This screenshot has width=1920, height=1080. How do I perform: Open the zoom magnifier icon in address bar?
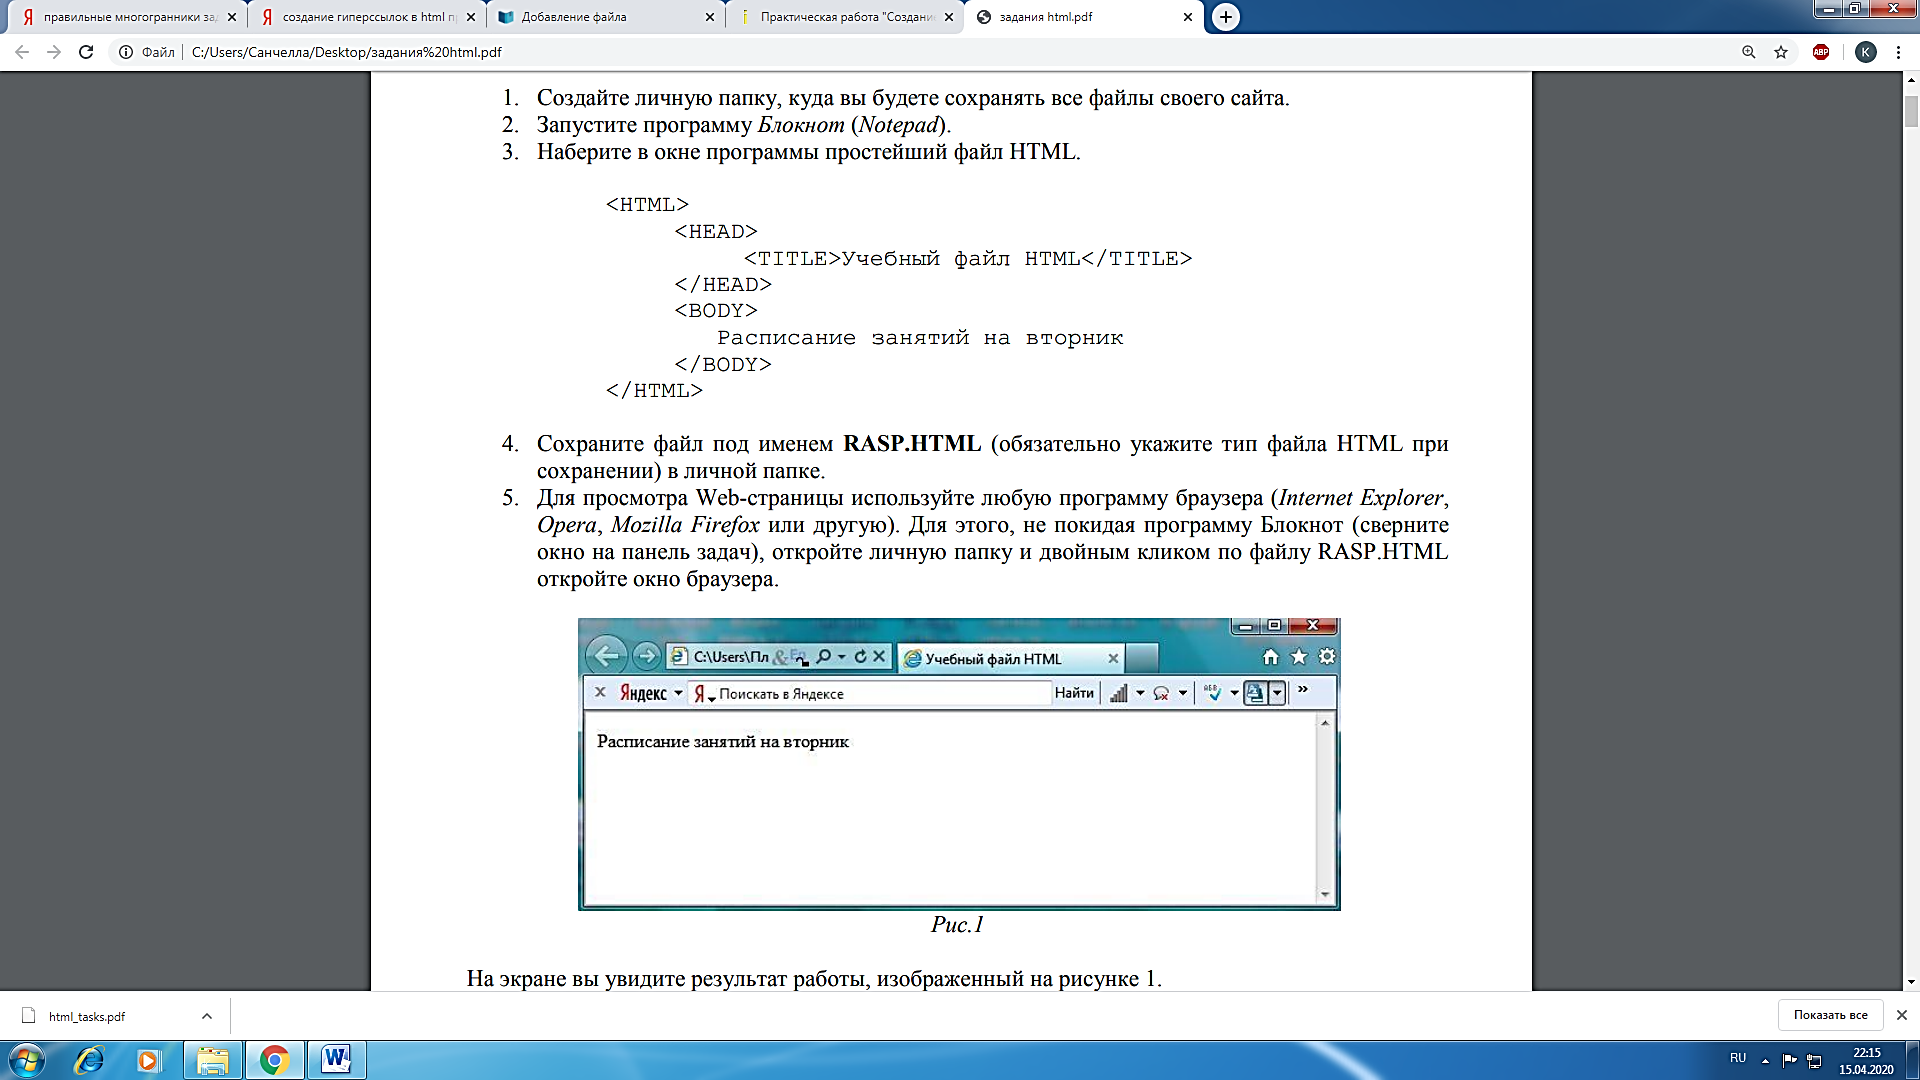(1749, 52)
